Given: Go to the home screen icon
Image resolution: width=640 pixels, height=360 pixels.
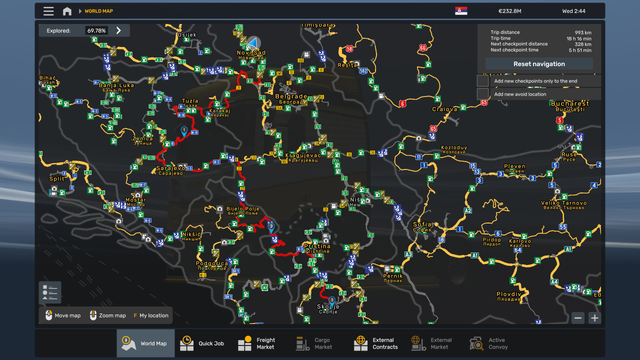Looking at the screenshot, I should coord(67,11).
